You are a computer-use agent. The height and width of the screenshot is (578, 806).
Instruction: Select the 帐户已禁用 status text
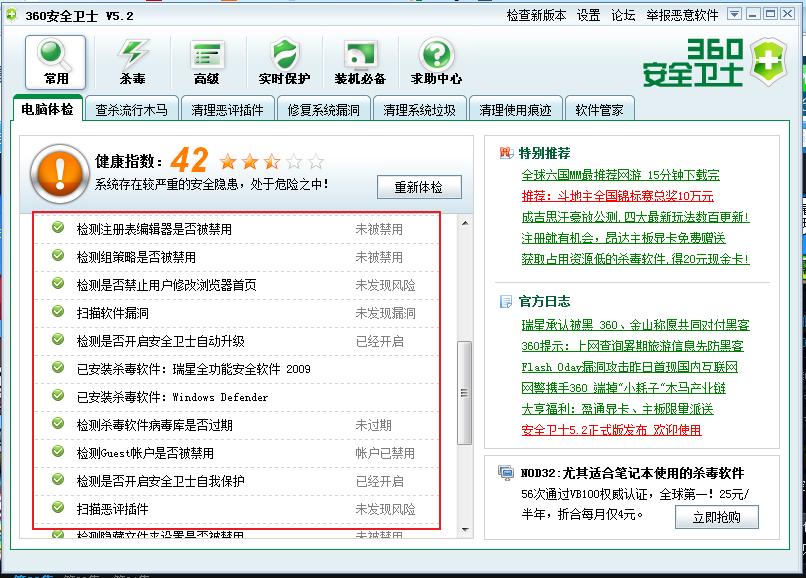click(x=385, y=453)
